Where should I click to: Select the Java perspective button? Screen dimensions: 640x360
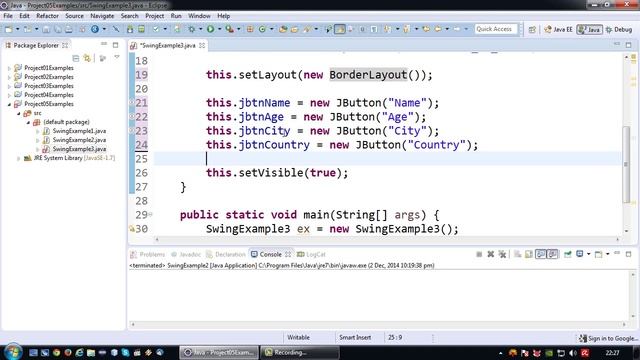(589, 29)
